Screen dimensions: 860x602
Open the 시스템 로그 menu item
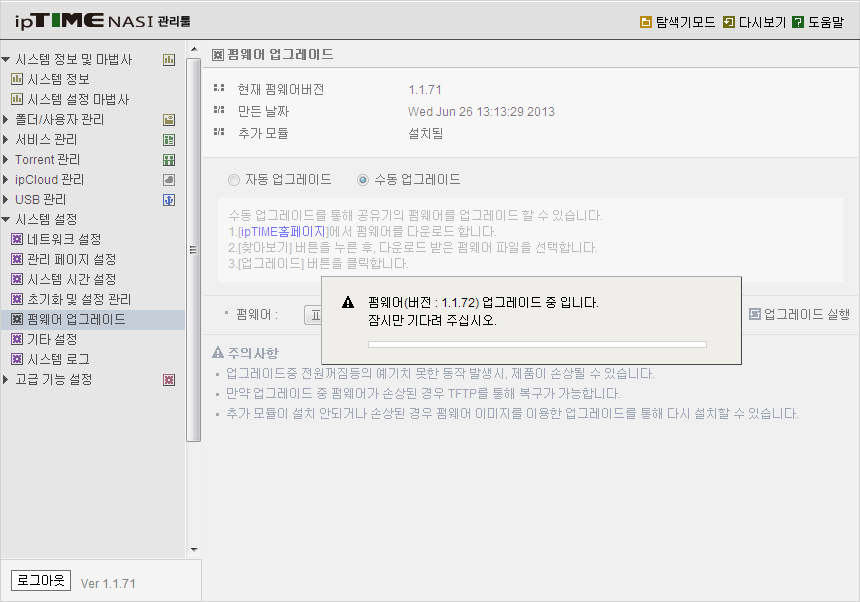click(x=58, y=359)
